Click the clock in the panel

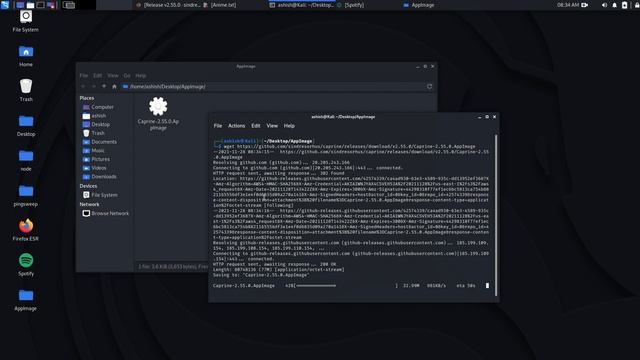pos(568,5)
